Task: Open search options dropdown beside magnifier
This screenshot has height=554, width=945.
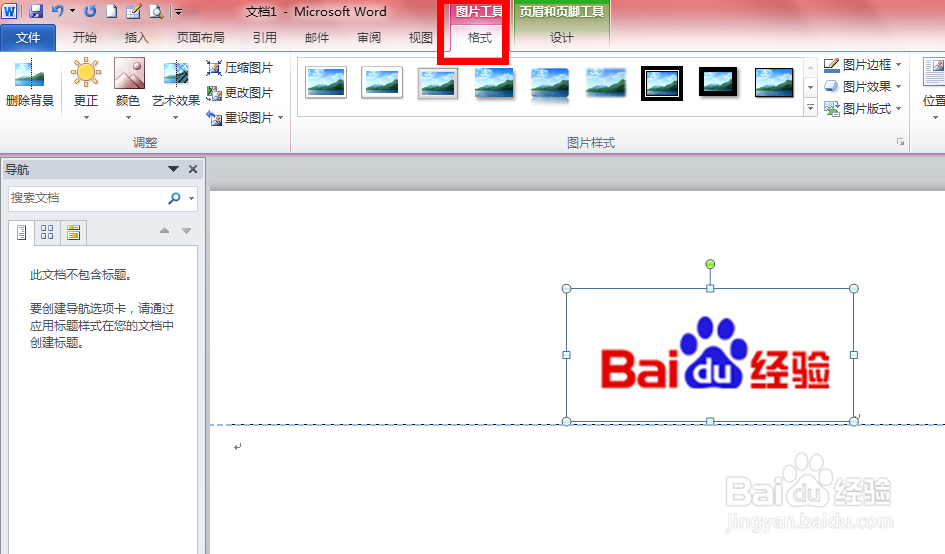Action: click(x=192, y=198)
